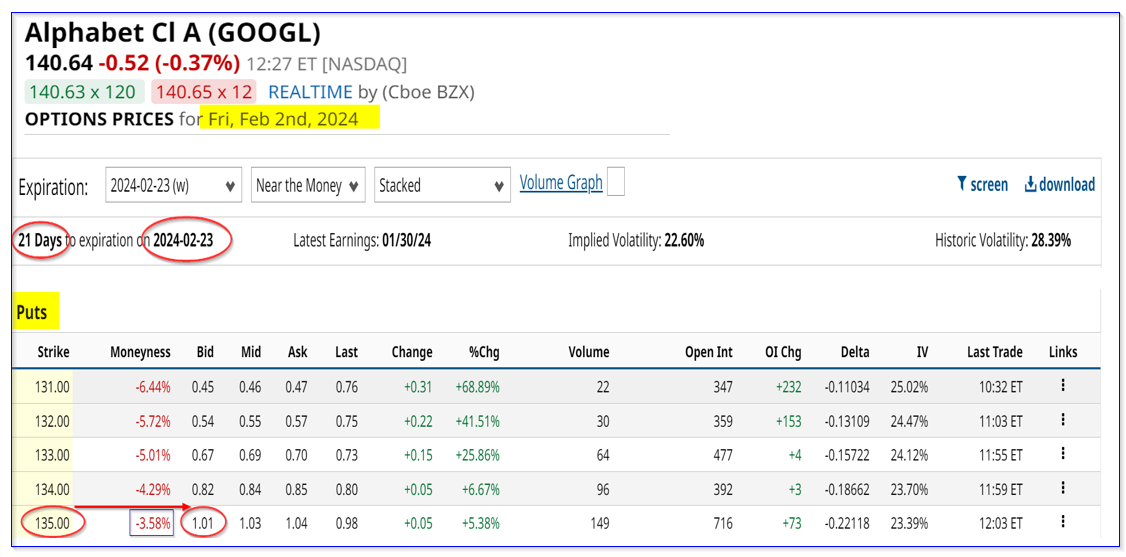Click the screen filter icon
Image resolution: width=1126 pixels, height=557 pixels.
click(x=962, y=184)
